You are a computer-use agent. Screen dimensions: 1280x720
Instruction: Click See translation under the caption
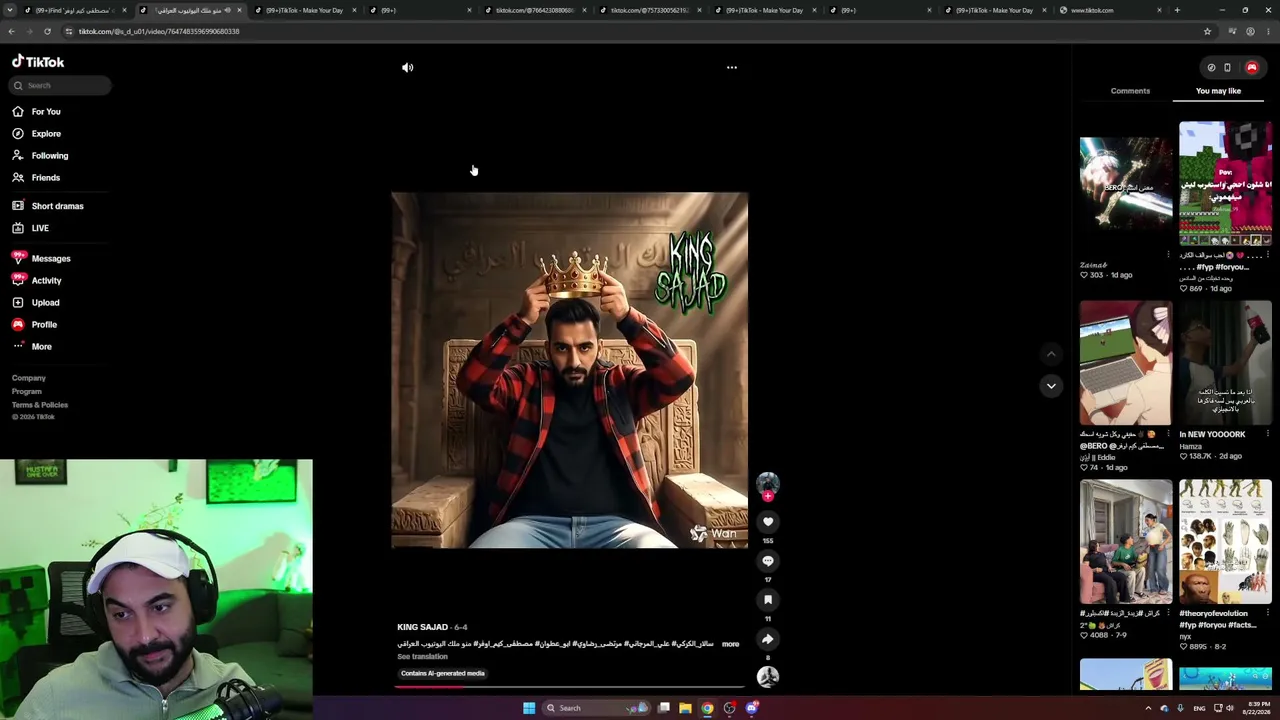click(422, 656)
